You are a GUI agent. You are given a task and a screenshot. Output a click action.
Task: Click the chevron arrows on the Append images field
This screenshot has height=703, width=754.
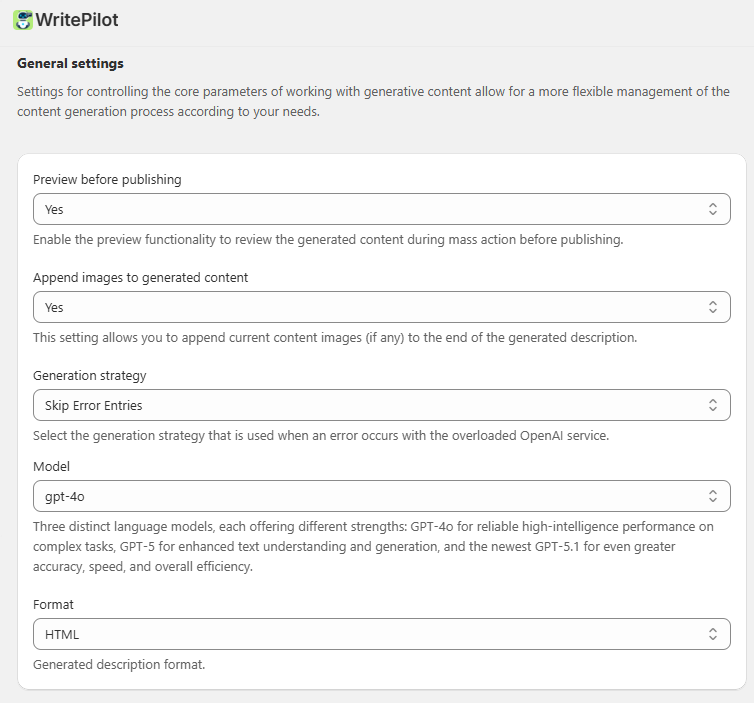pyautogui.click(x=712, y=307)
